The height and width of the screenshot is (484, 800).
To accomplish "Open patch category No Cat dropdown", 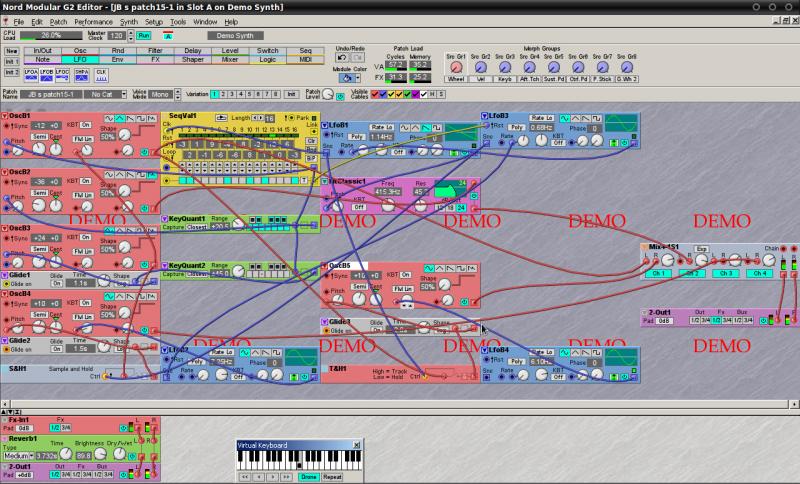I will 123,94.
